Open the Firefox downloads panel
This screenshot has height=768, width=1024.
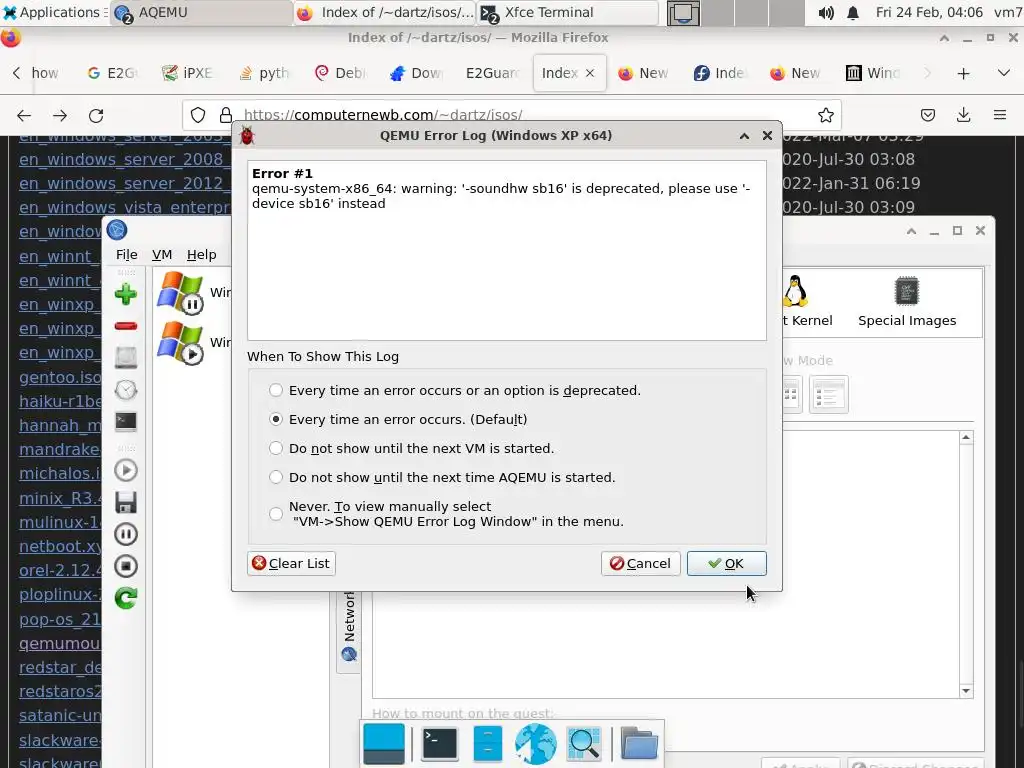(x=963, y=115)
